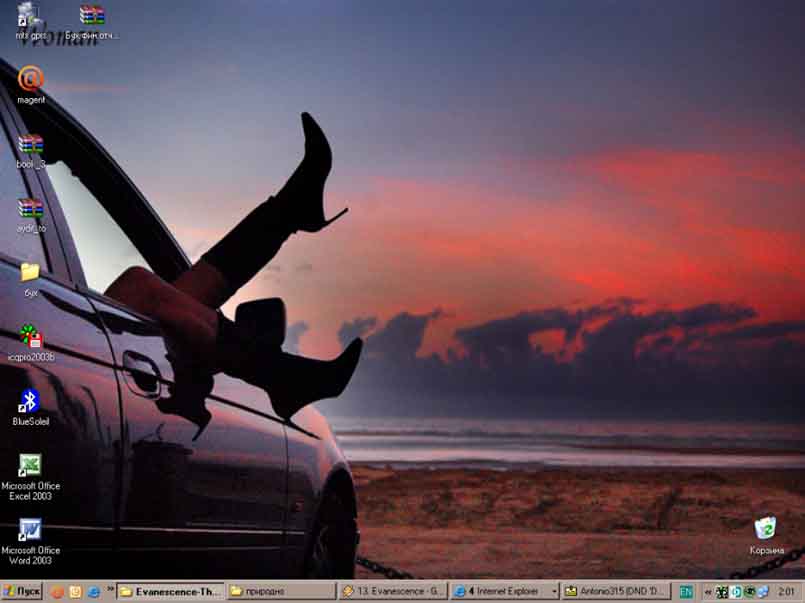The height and width of the screenshot is (603, 805).
Task: Switch to Evanescence-Th... folder taskbar button
Action: [170, 592]
